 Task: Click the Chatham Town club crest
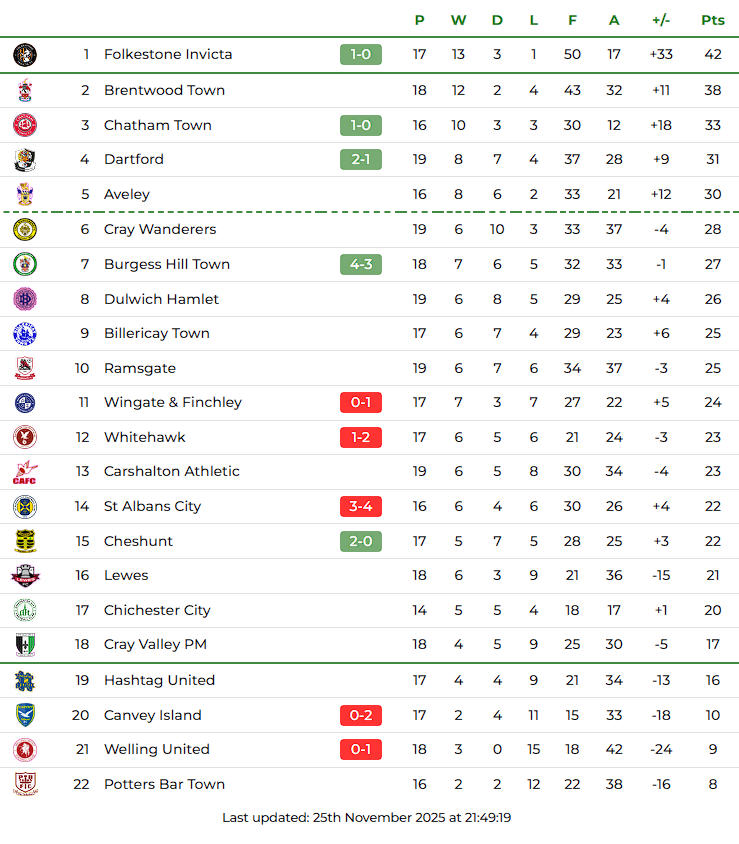[x=25, y=125]
